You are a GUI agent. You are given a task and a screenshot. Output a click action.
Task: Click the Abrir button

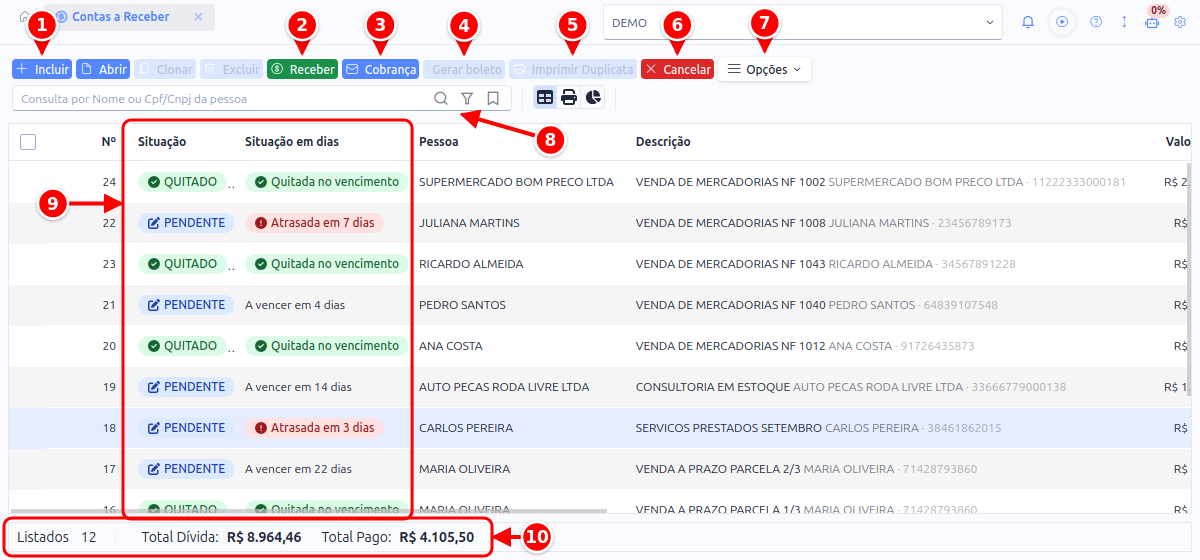pyautogui.click(x=104, y=69)
